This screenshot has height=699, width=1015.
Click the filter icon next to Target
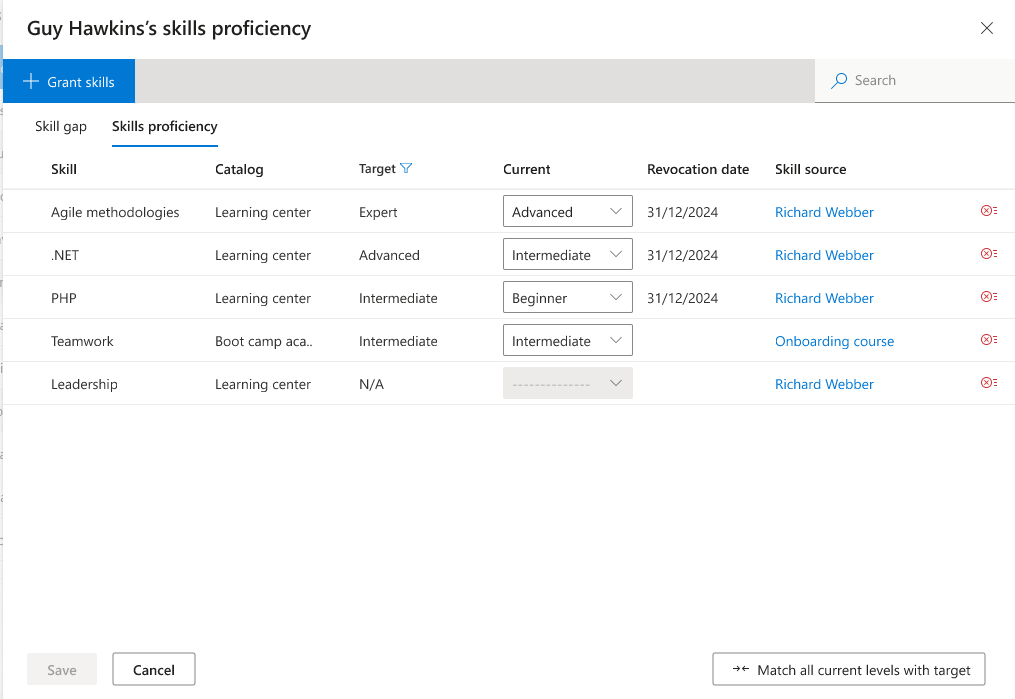click(406, 169)
